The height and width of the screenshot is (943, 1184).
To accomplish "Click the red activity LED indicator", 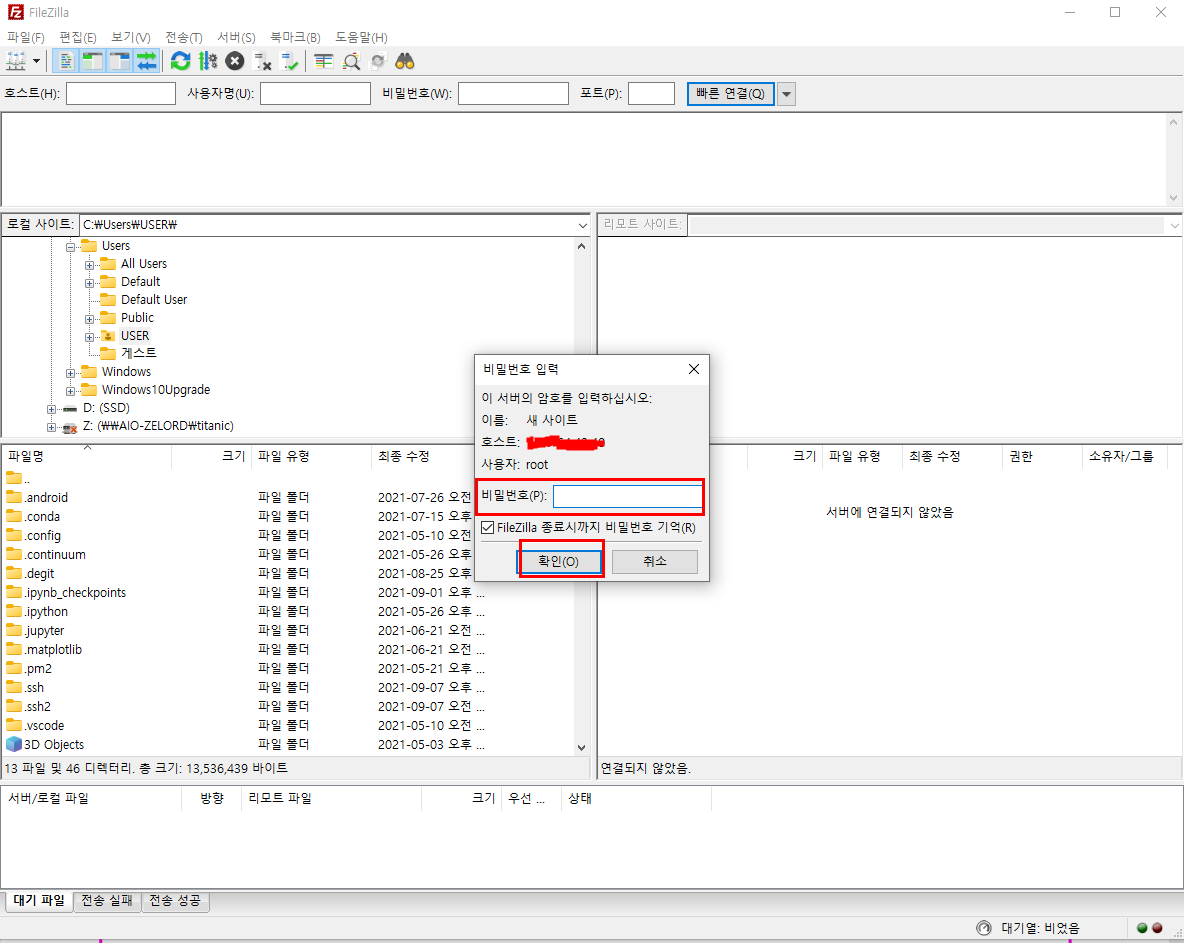I will [1158, 929].
